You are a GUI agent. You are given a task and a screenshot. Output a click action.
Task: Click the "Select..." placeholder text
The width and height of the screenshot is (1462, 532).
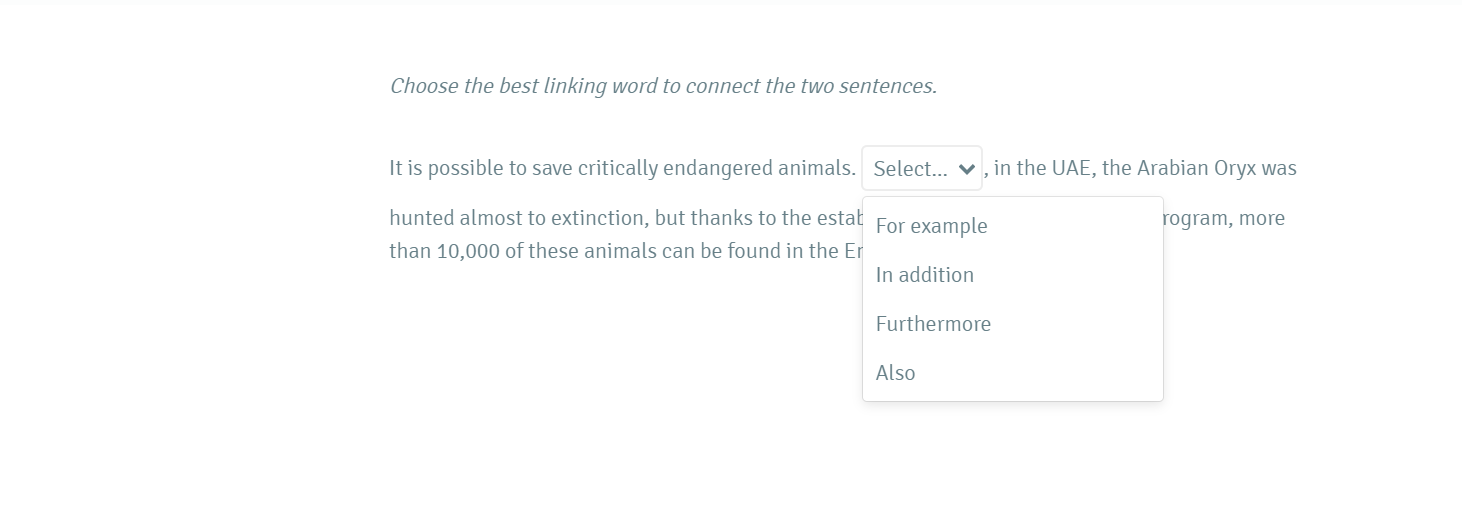click(x=909, y=169)
